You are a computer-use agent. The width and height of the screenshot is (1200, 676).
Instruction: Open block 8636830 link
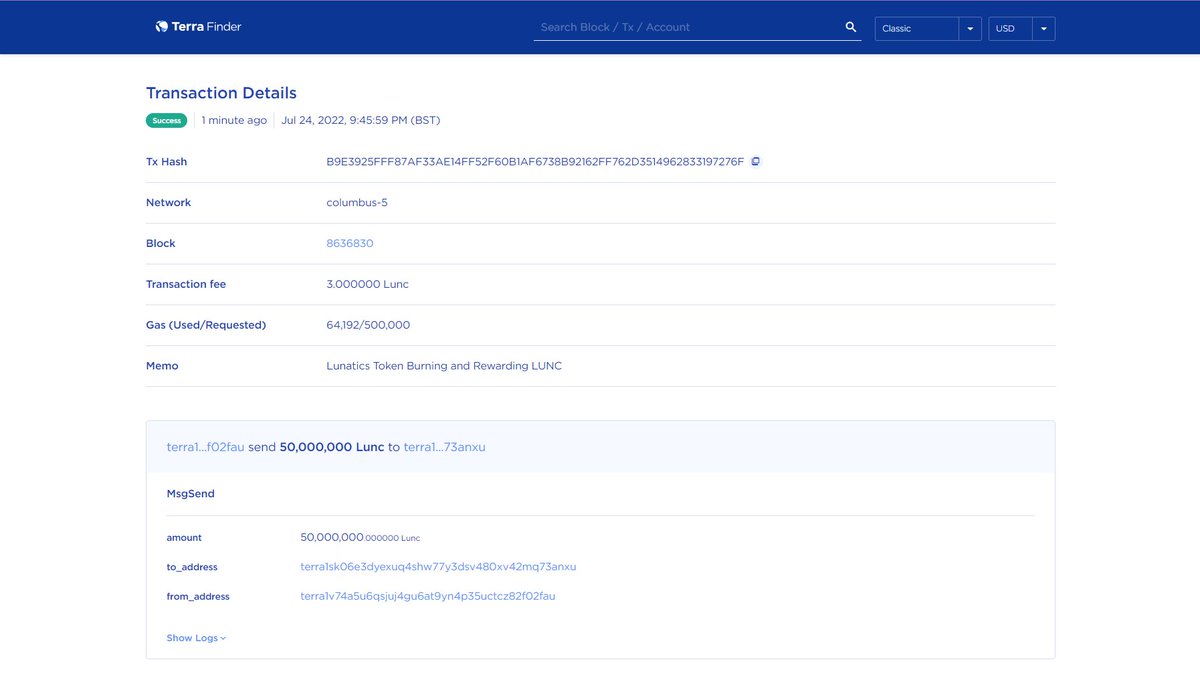click(350, 243)
